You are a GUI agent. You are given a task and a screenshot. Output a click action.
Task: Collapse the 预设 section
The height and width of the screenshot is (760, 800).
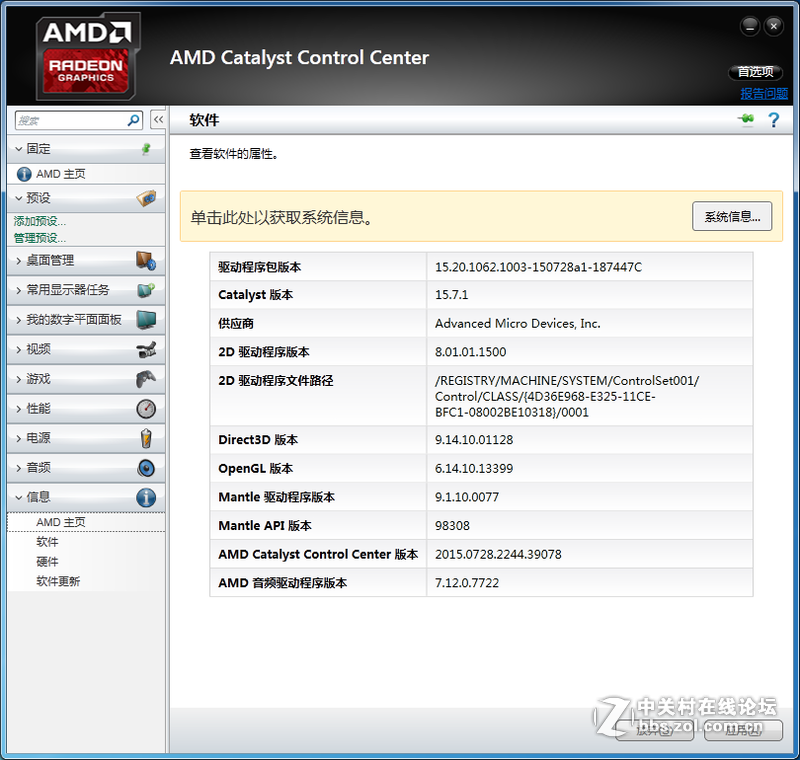(x=19, y=198)
